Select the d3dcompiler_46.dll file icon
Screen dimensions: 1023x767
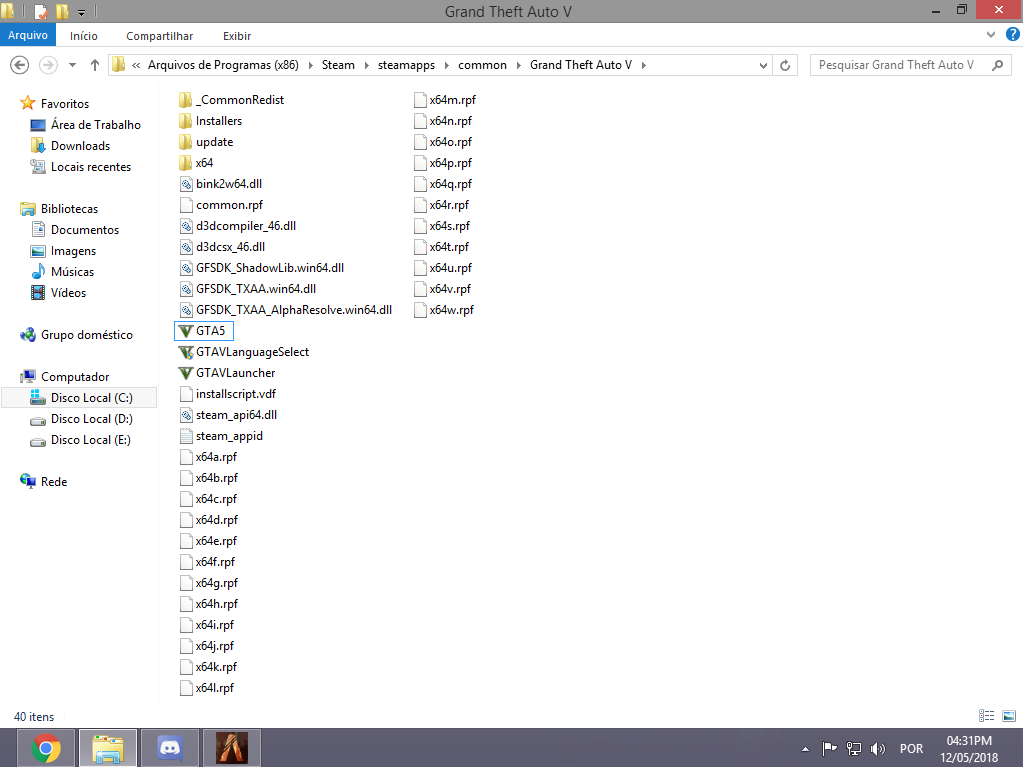click(186, 226)
